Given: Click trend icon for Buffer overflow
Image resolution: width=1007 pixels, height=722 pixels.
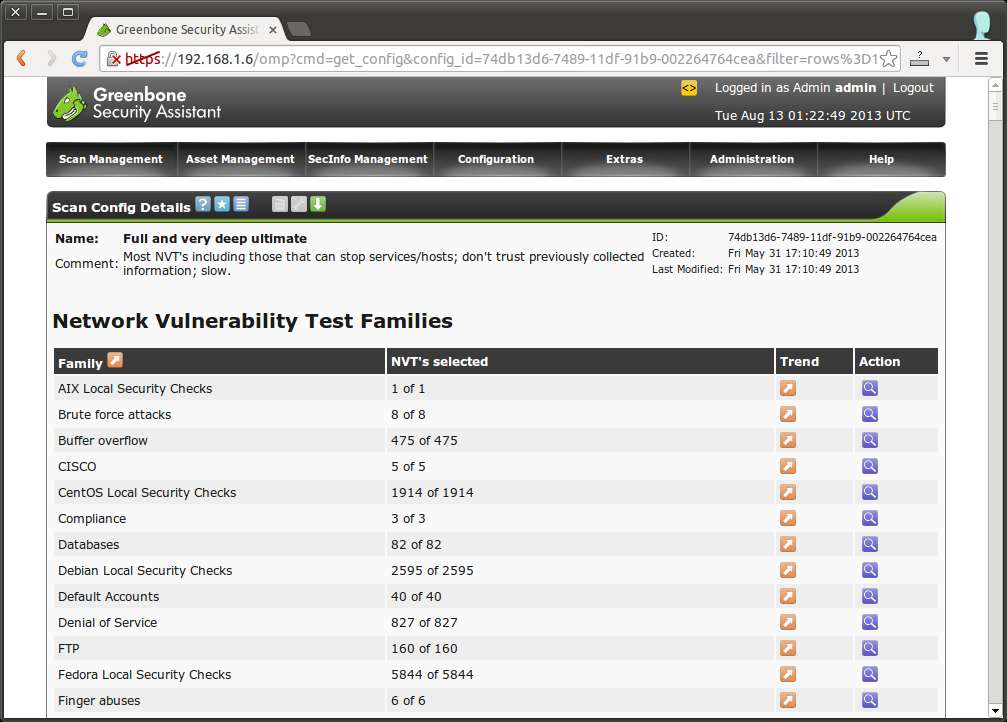Looking at the screenshot, I should click(788, 440).
